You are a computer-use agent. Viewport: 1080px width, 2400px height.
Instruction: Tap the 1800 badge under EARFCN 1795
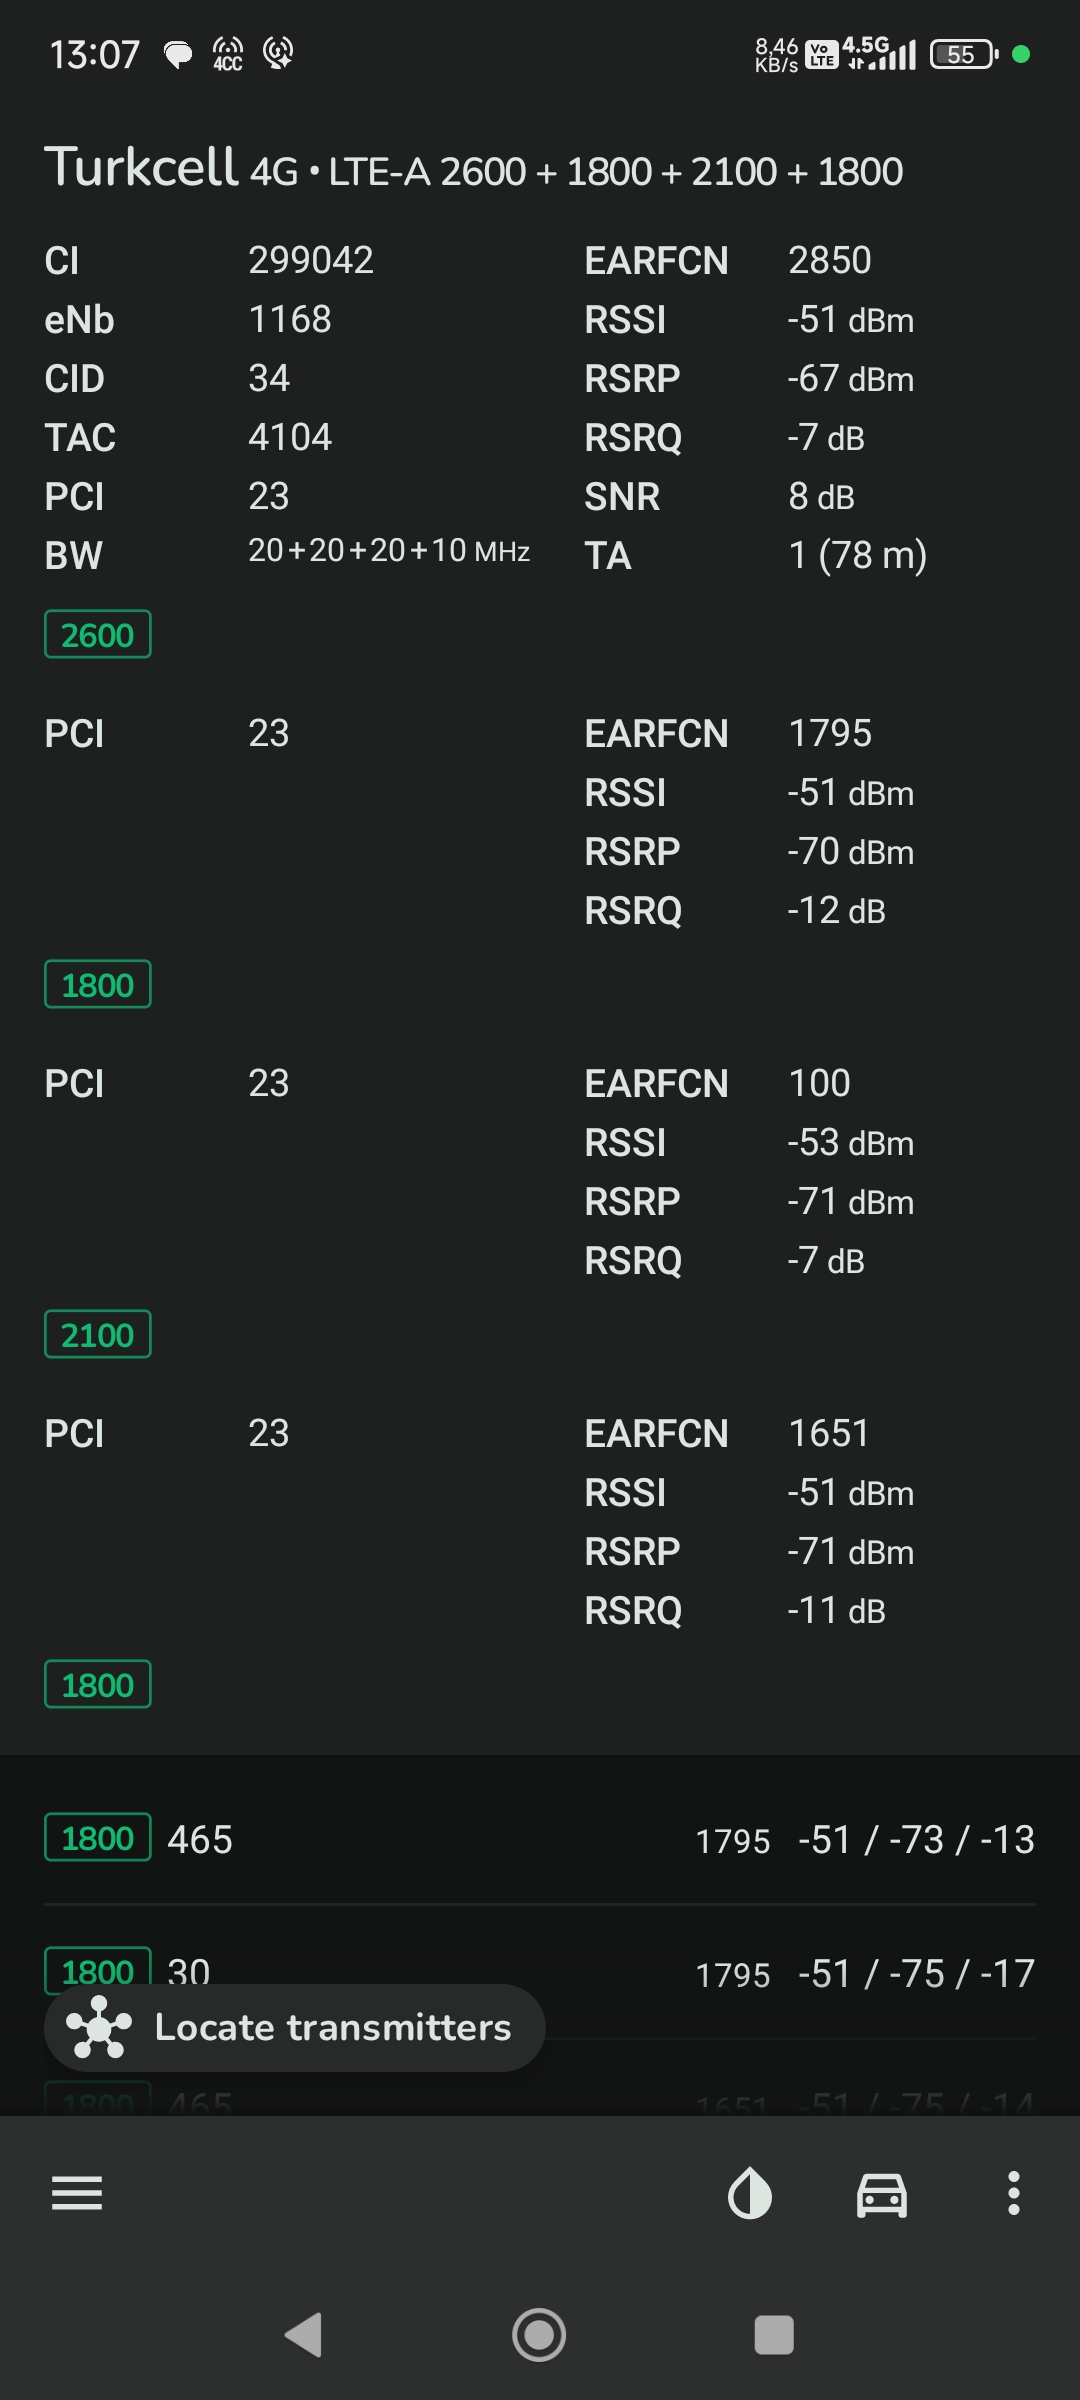point(98,984)
